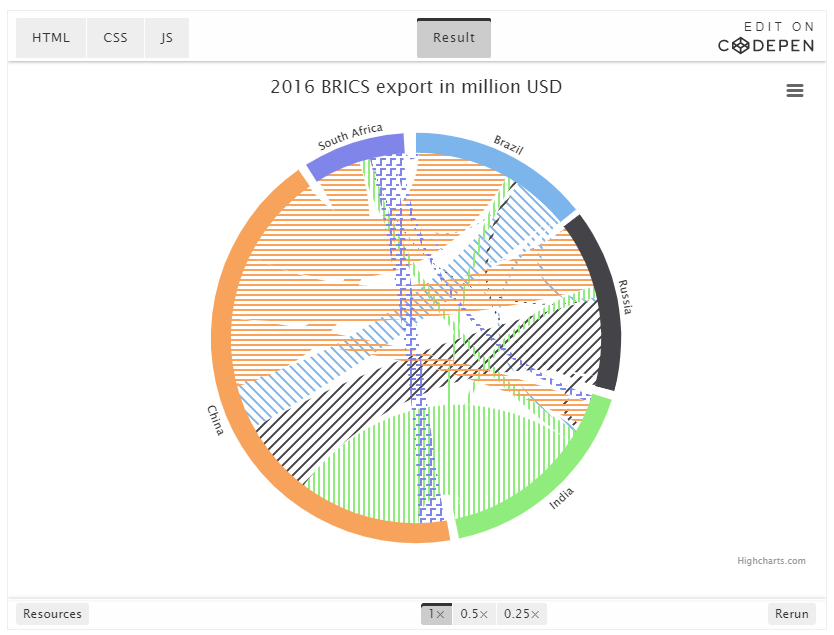This screenshot has height=635, width=834.
Task: Switch to the HTML tab
Action: (51, 38)
